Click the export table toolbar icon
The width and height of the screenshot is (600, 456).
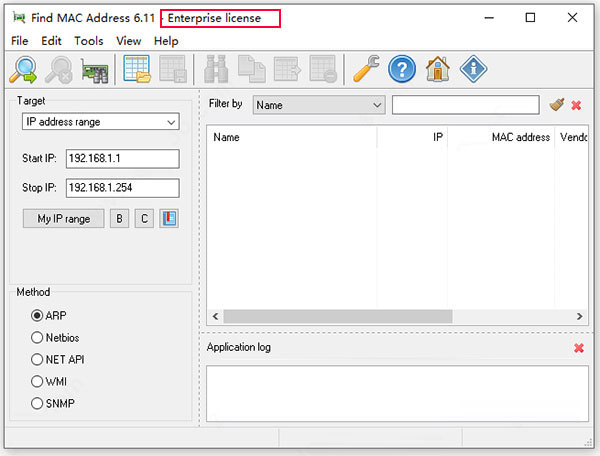(x=287, y=69)
